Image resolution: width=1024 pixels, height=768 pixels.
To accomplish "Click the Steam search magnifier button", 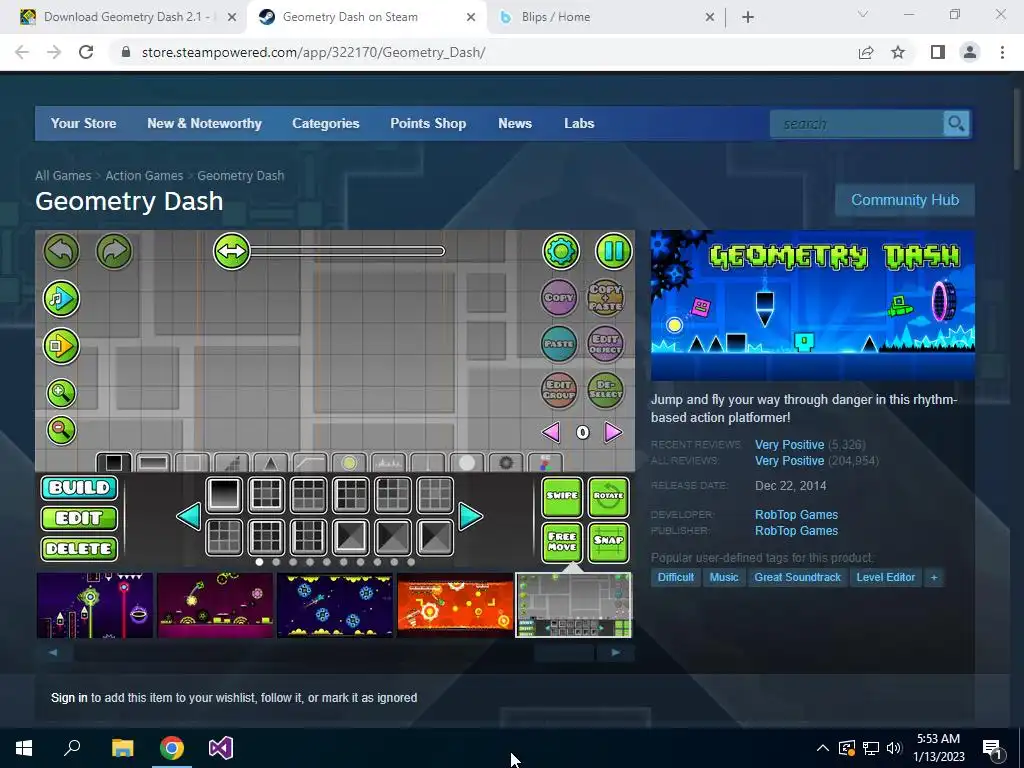I will tap(956, 123).
